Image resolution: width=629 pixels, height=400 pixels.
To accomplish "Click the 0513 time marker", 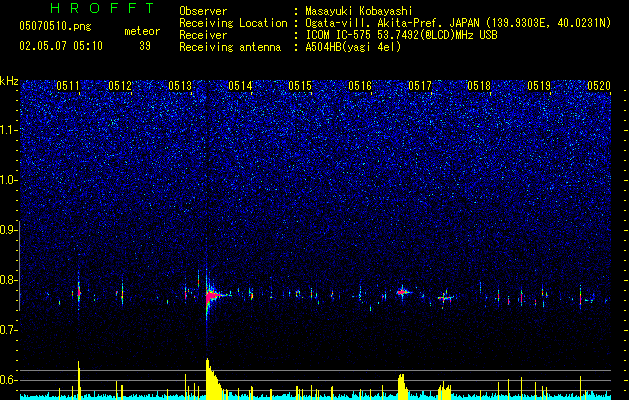I will tap(180, 86).
